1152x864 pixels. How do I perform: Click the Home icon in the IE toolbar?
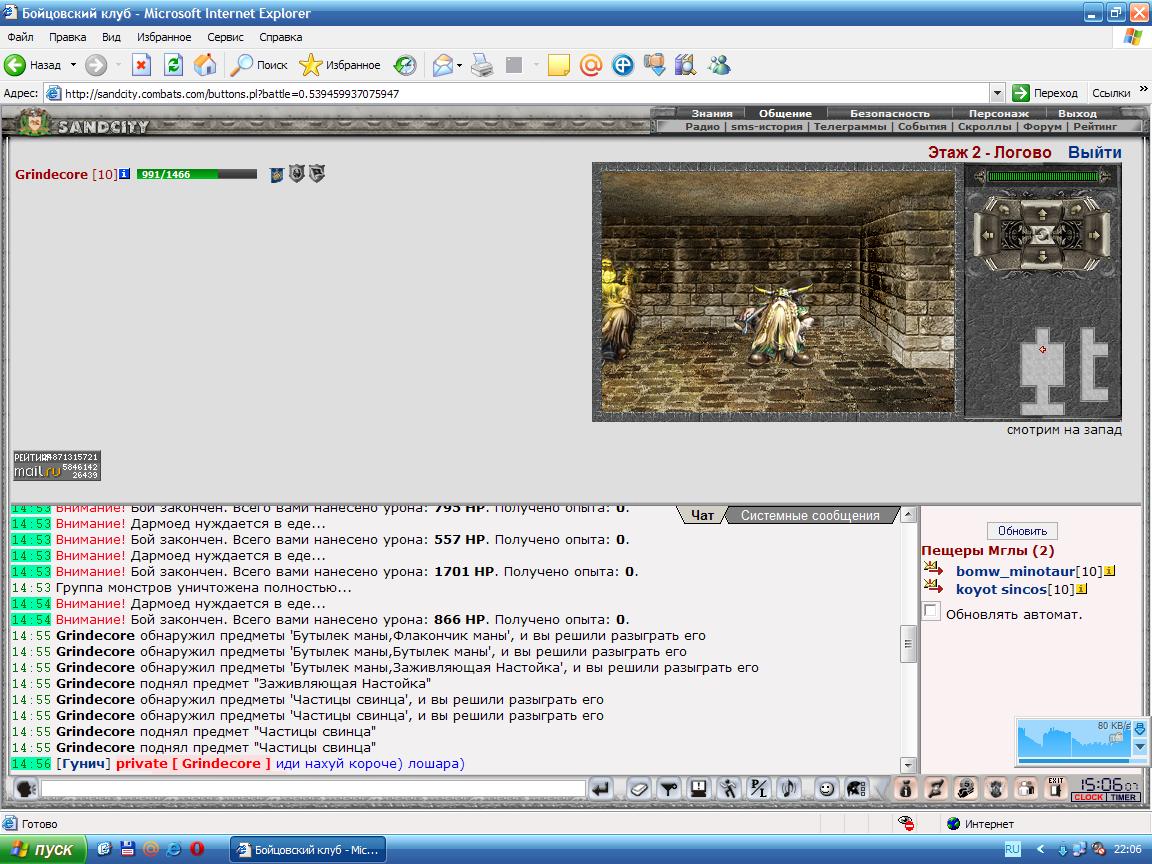tap(205, 65)
